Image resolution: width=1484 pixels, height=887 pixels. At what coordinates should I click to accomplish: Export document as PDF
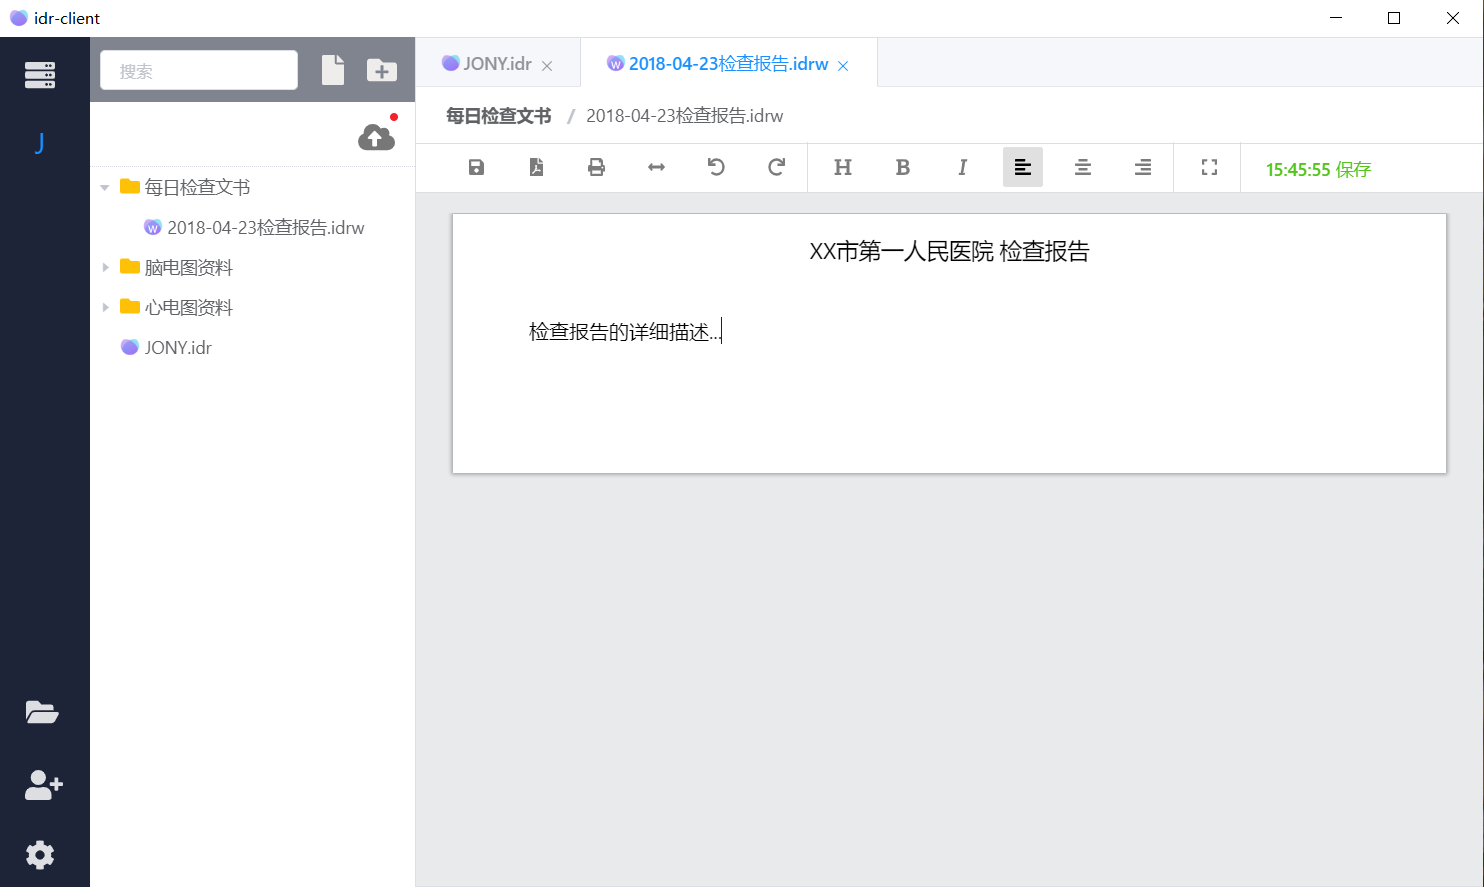[536, 168]
